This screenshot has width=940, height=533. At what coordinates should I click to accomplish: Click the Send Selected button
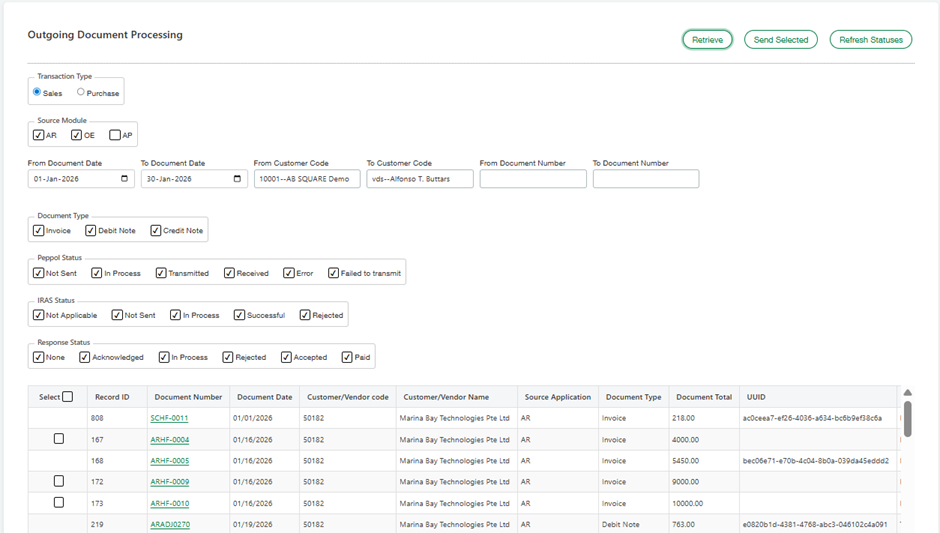pos(780,40)
